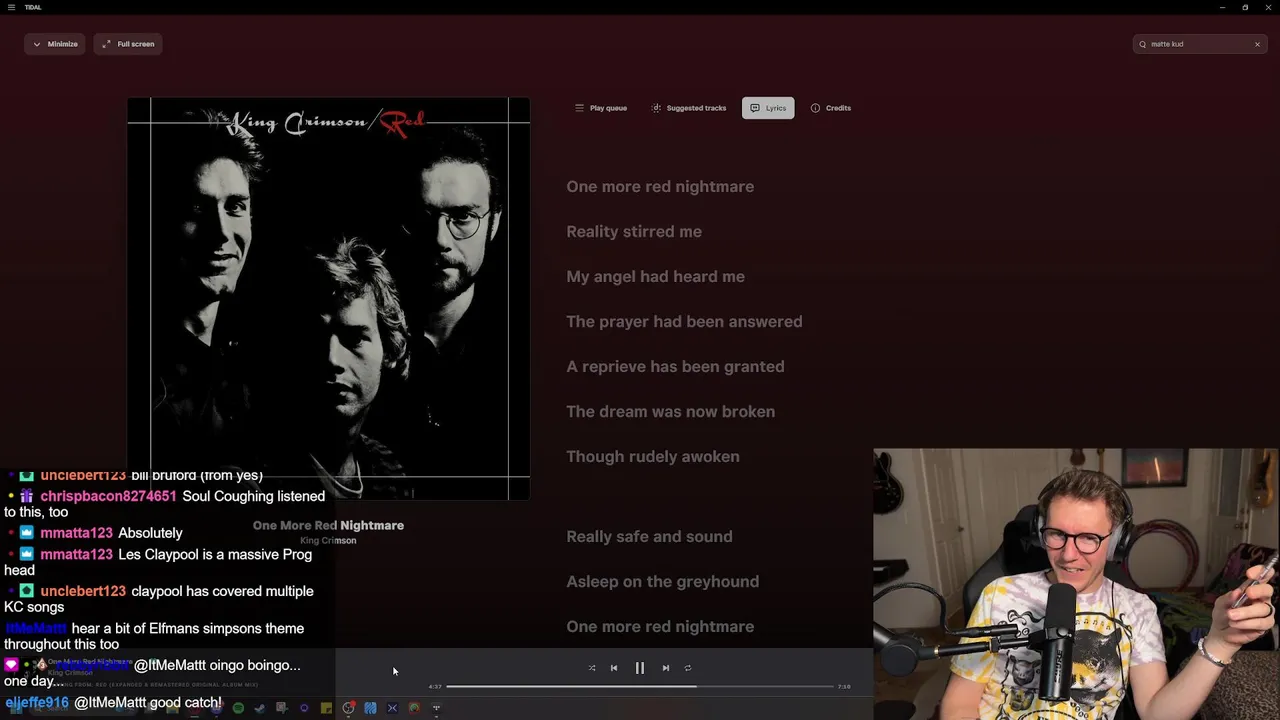
Task: Open Spotify from the taskbar
Action: 238,708
